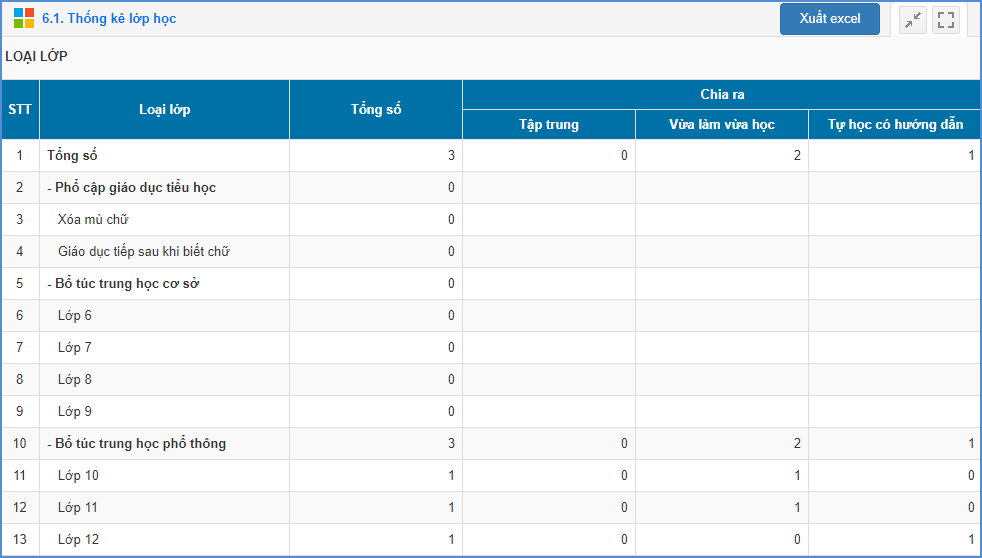Select the LOẠI LỚP section label
This screenshot has width=982, height=558.
[36, 56]
